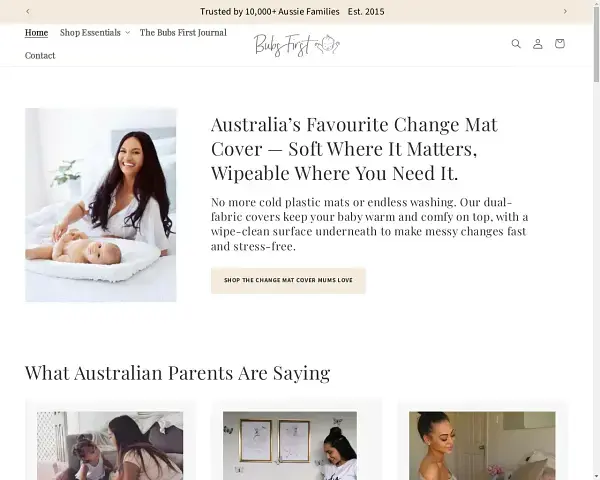Open the account login icon

tap(538, 44)
